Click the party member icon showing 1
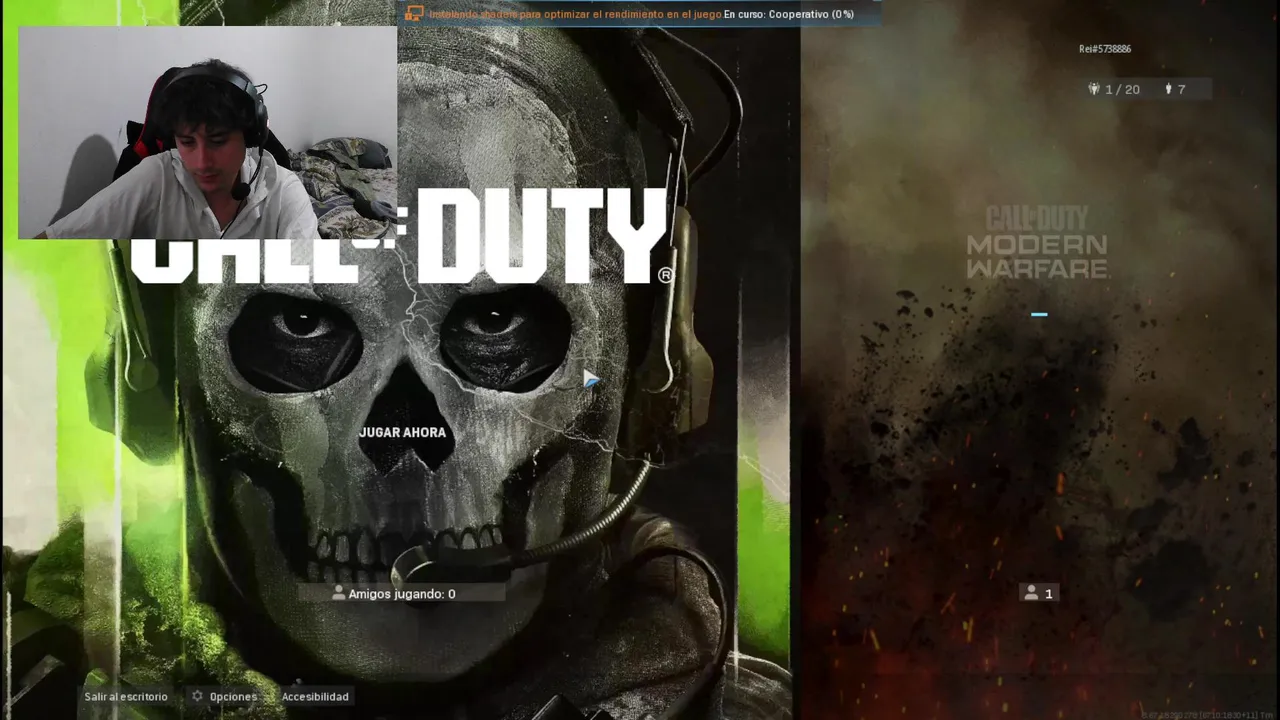The image size is (1280, 720). coord(1030,593)
